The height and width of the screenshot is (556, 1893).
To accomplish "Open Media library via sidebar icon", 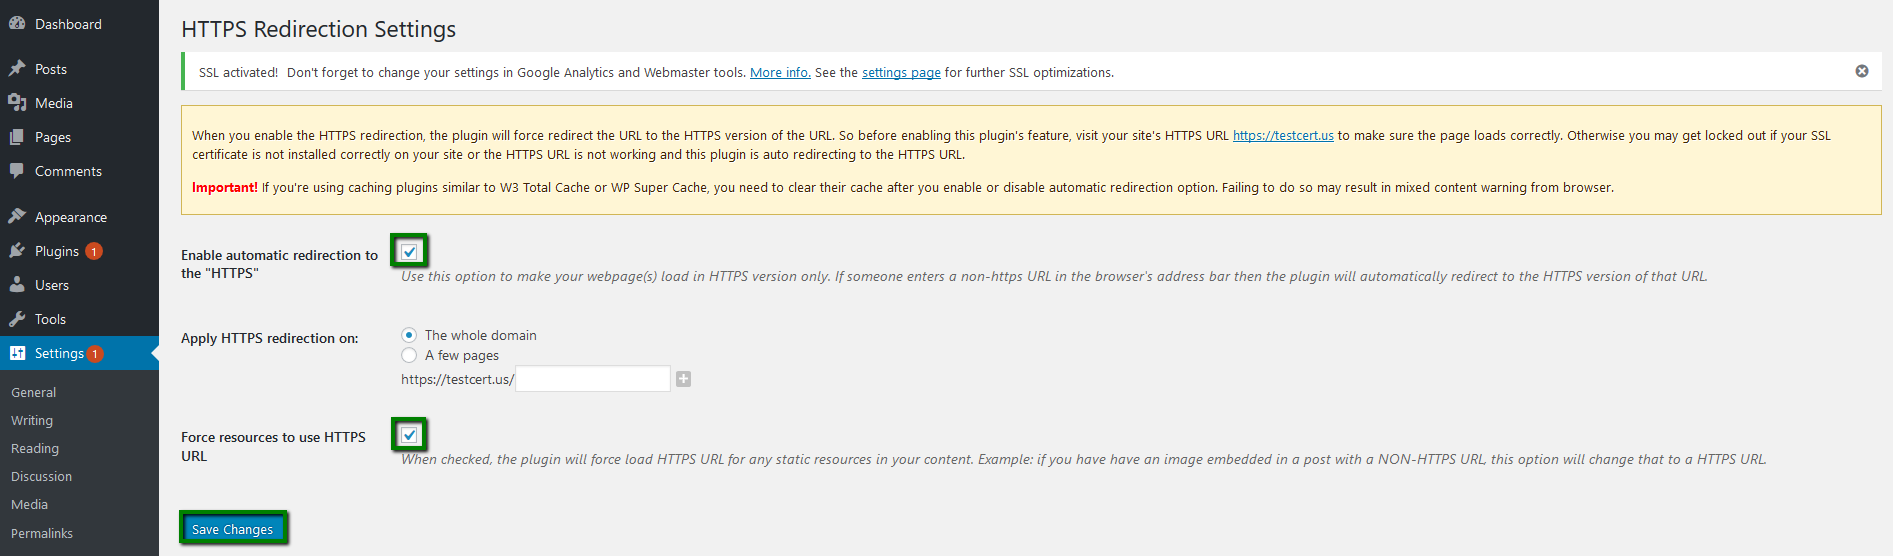I will pos(17,103).
